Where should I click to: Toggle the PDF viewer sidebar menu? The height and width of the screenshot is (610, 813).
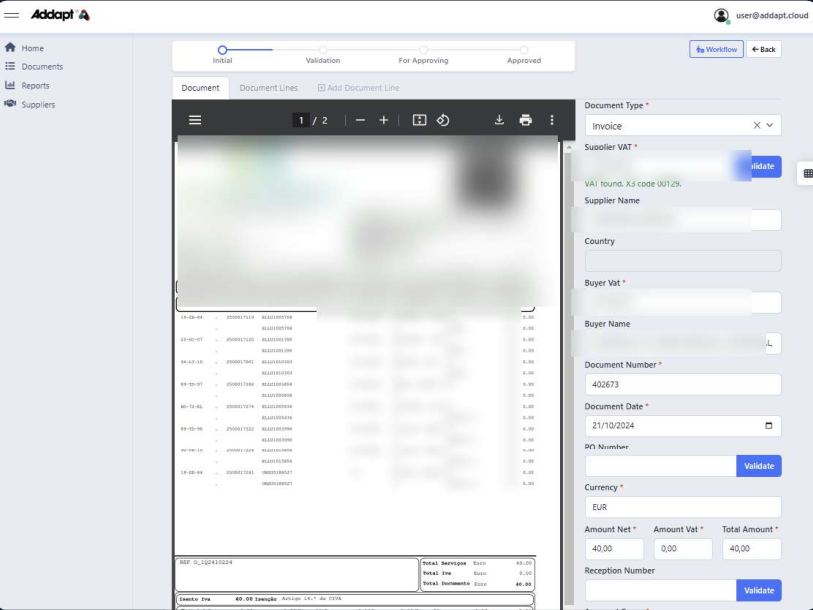[x=195, y=120]
